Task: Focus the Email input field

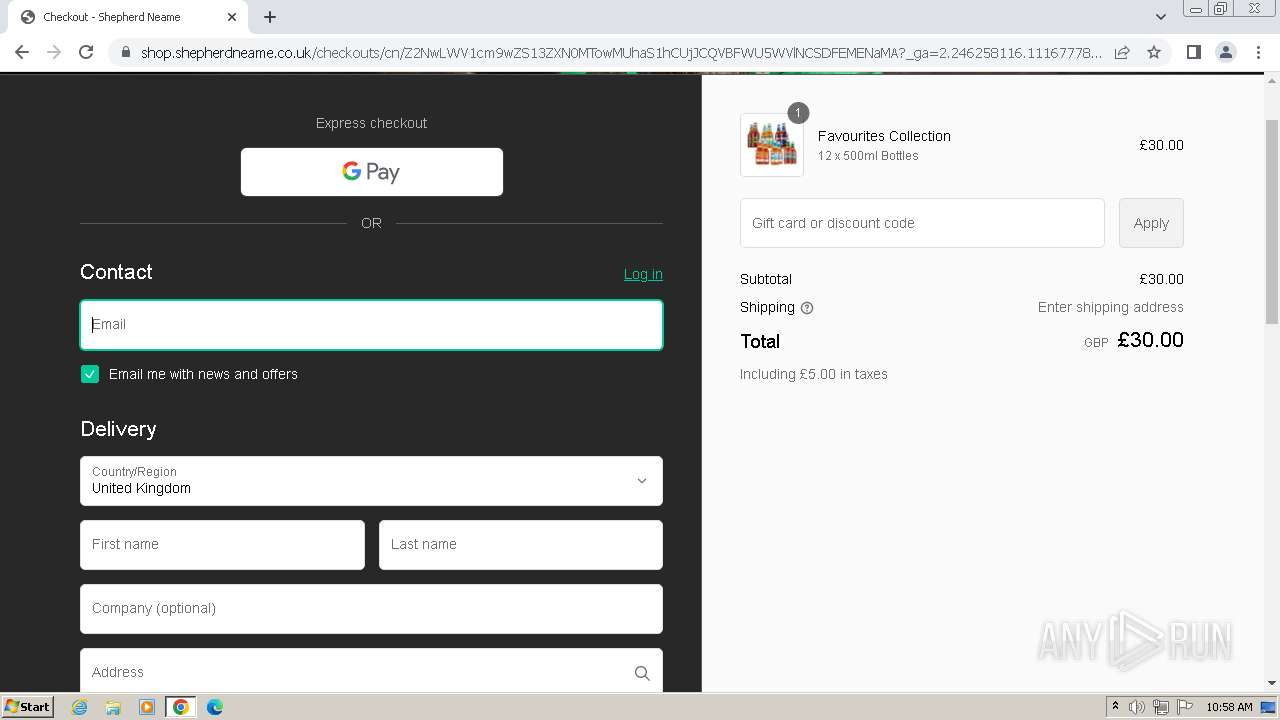Action: (x=371, y=325)
